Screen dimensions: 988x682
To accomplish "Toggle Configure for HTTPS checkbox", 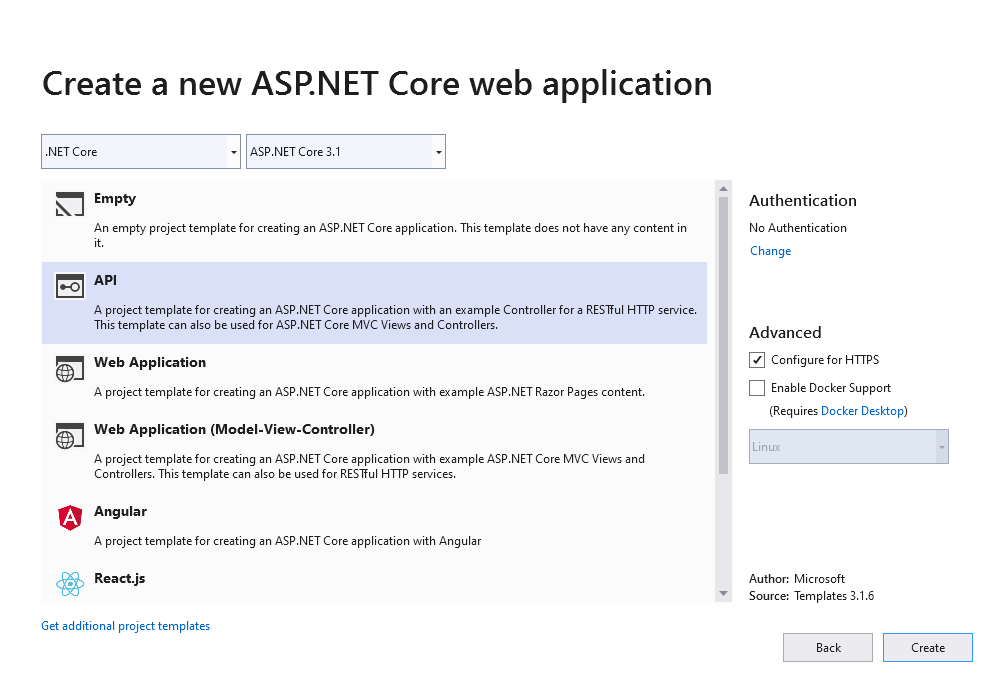I will 757,360.
